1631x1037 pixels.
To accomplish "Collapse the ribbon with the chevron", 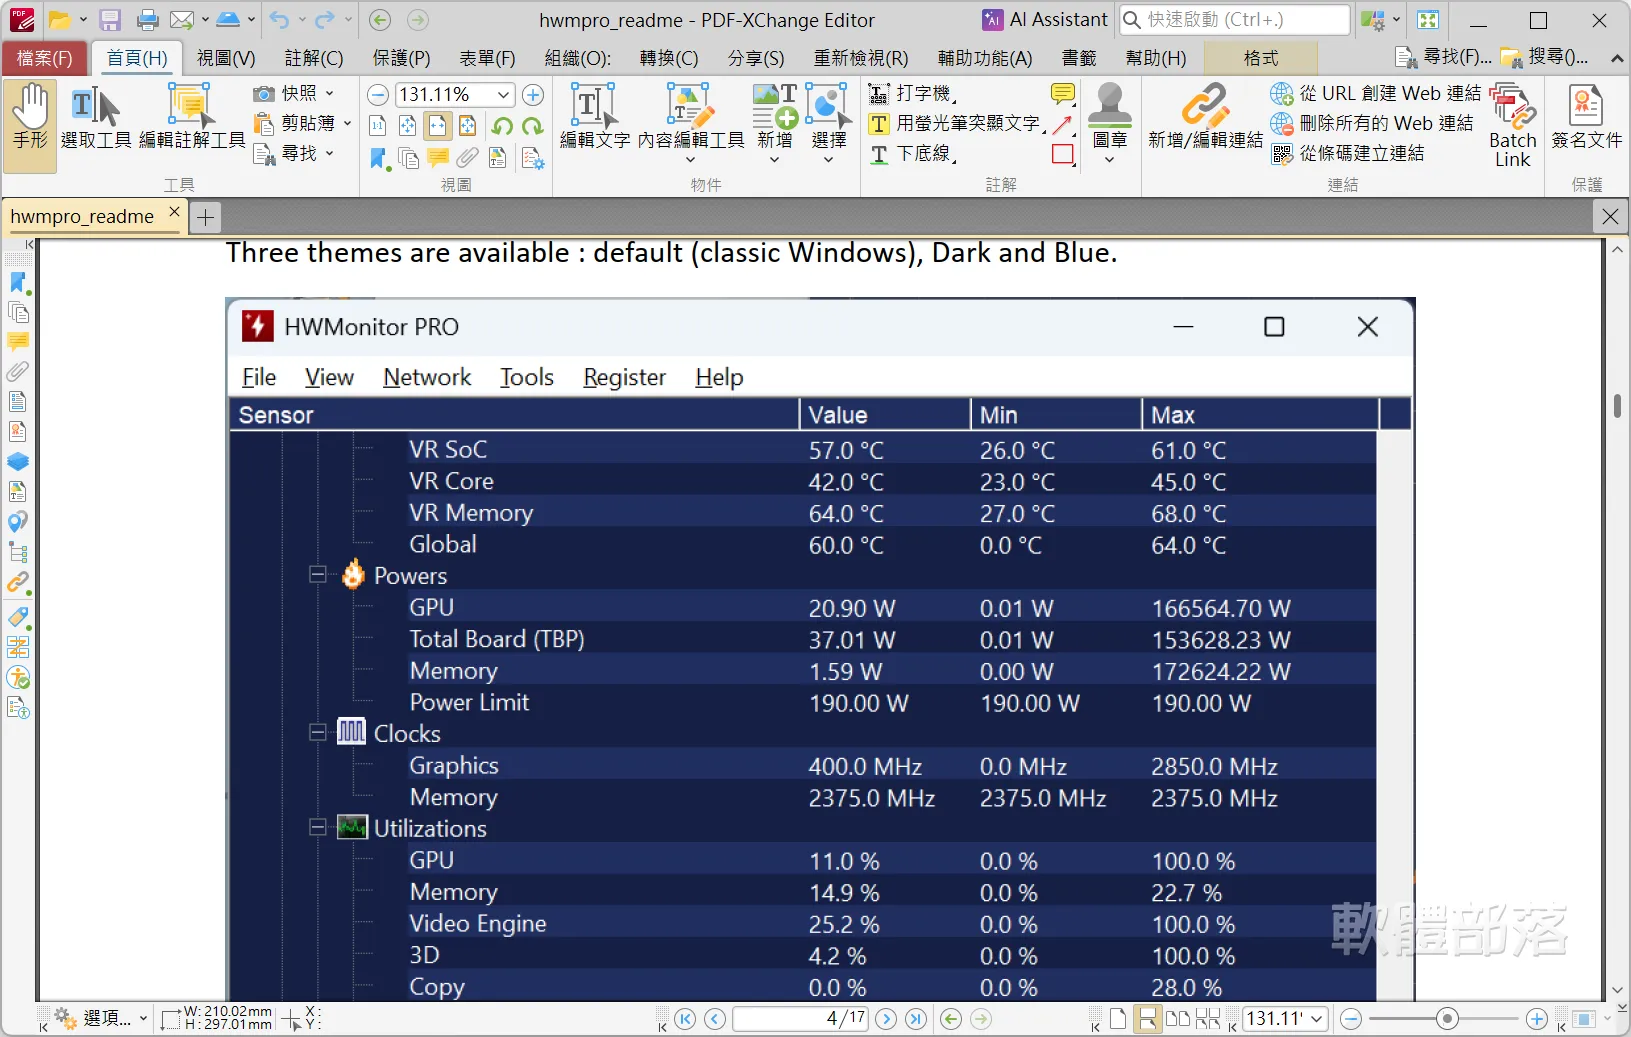I will [1617, 58].
